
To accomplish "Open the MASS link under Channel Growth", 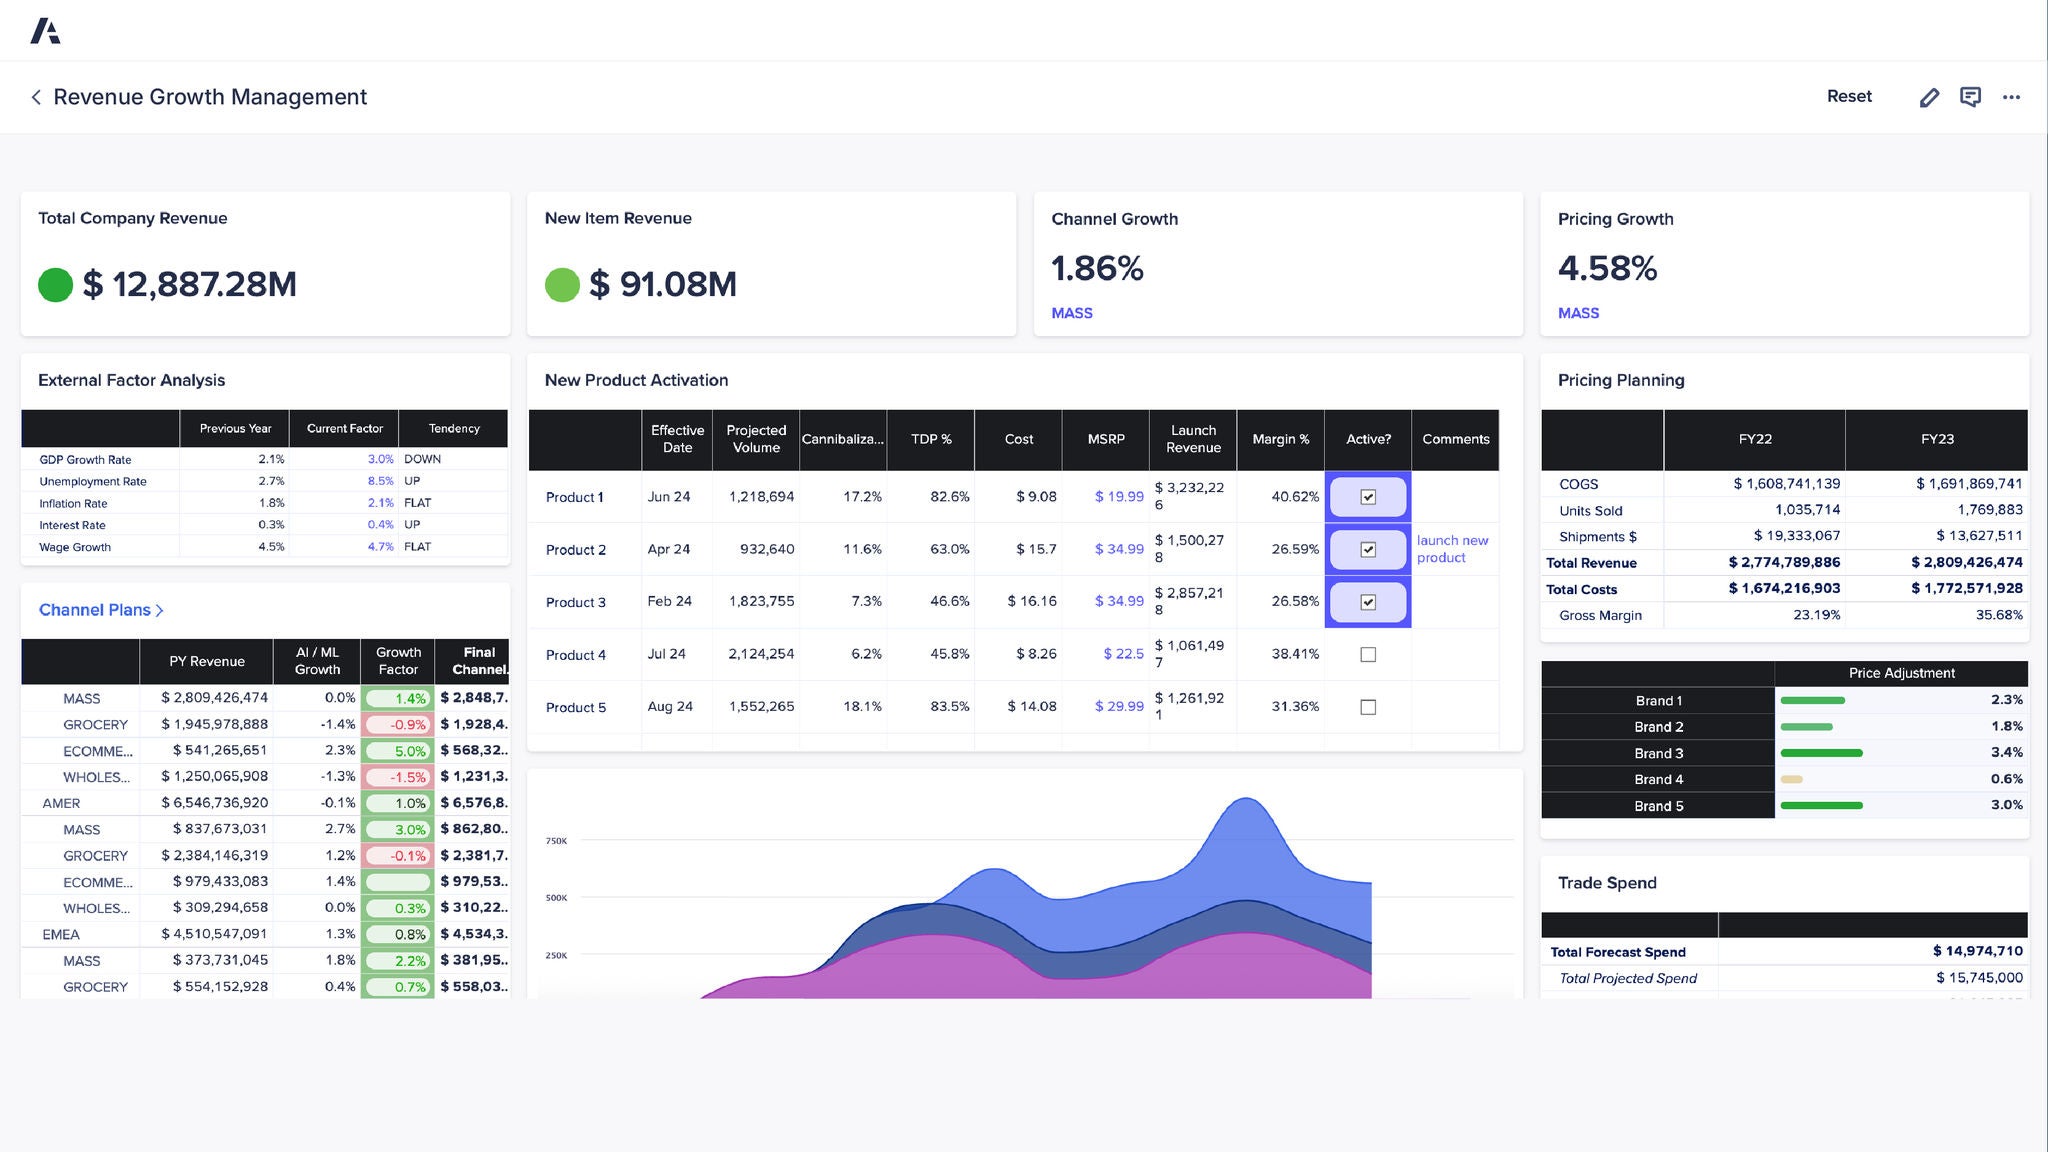I will point(1071,313).
